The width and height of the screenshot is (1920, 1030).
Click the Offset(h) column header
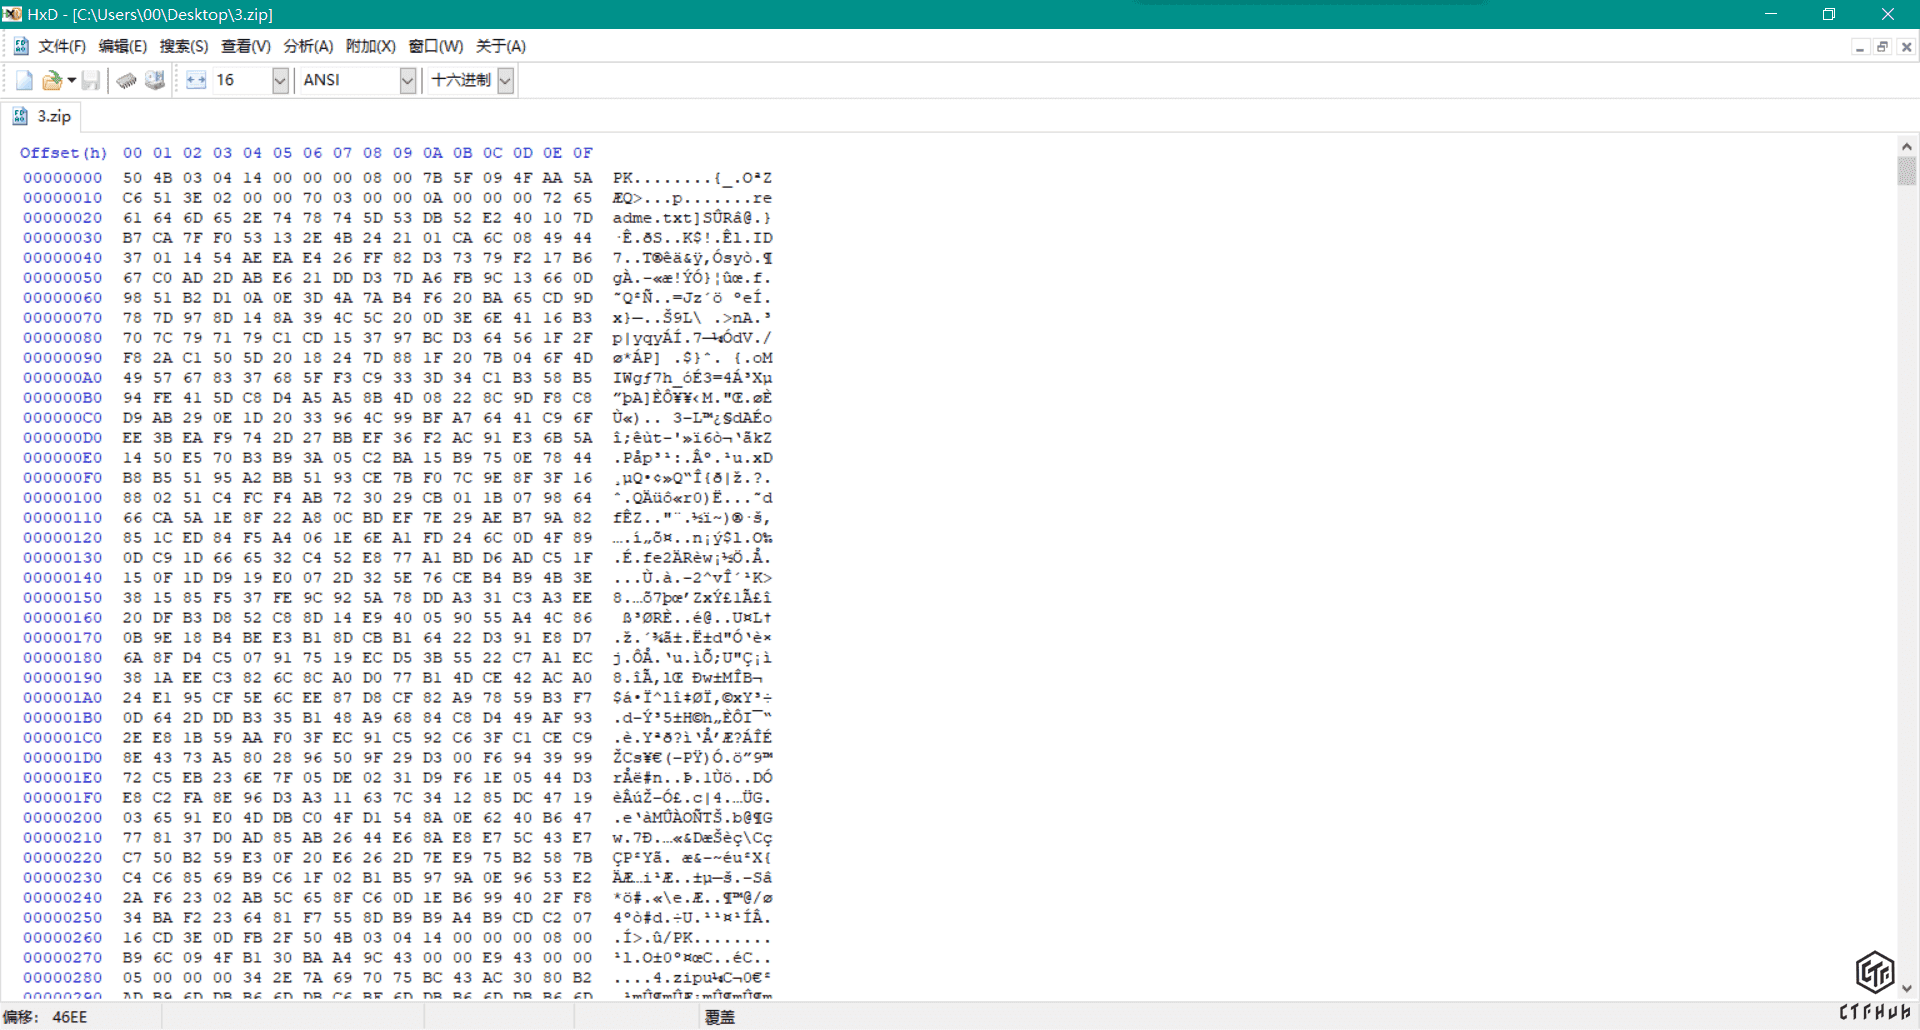(63, 153)
